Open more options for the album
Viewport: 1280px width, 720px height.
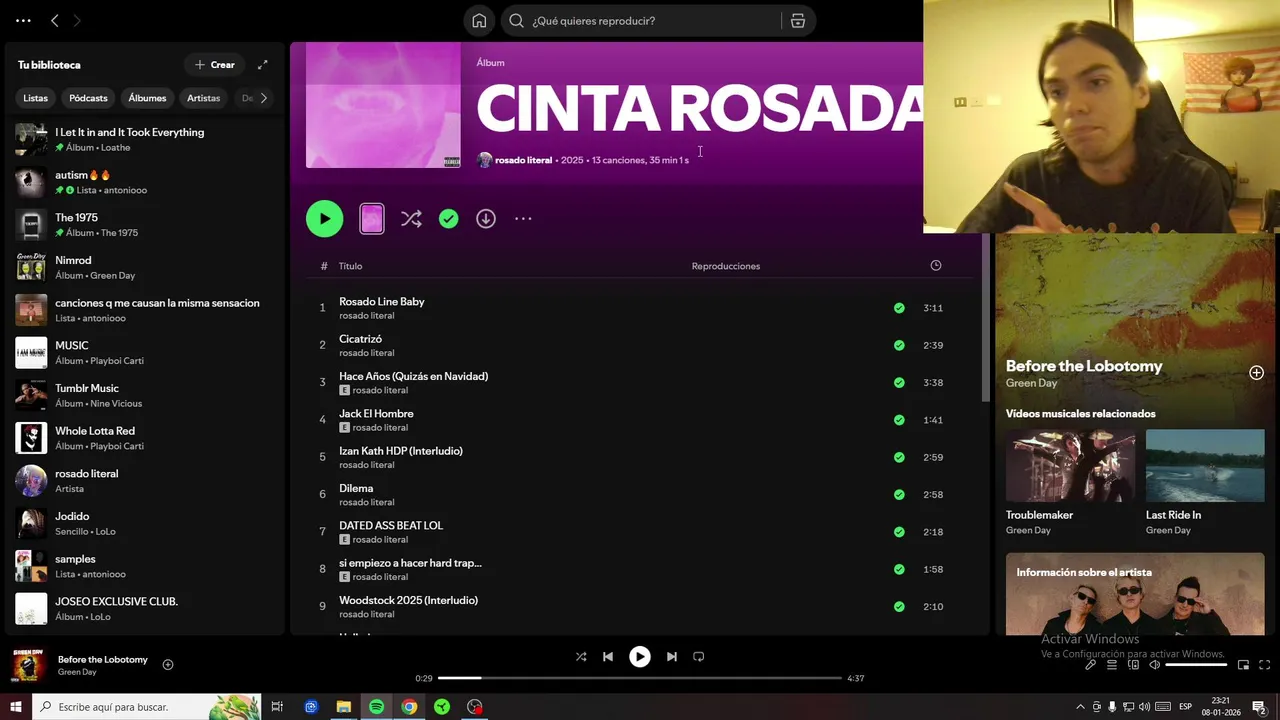click(523, 219)
